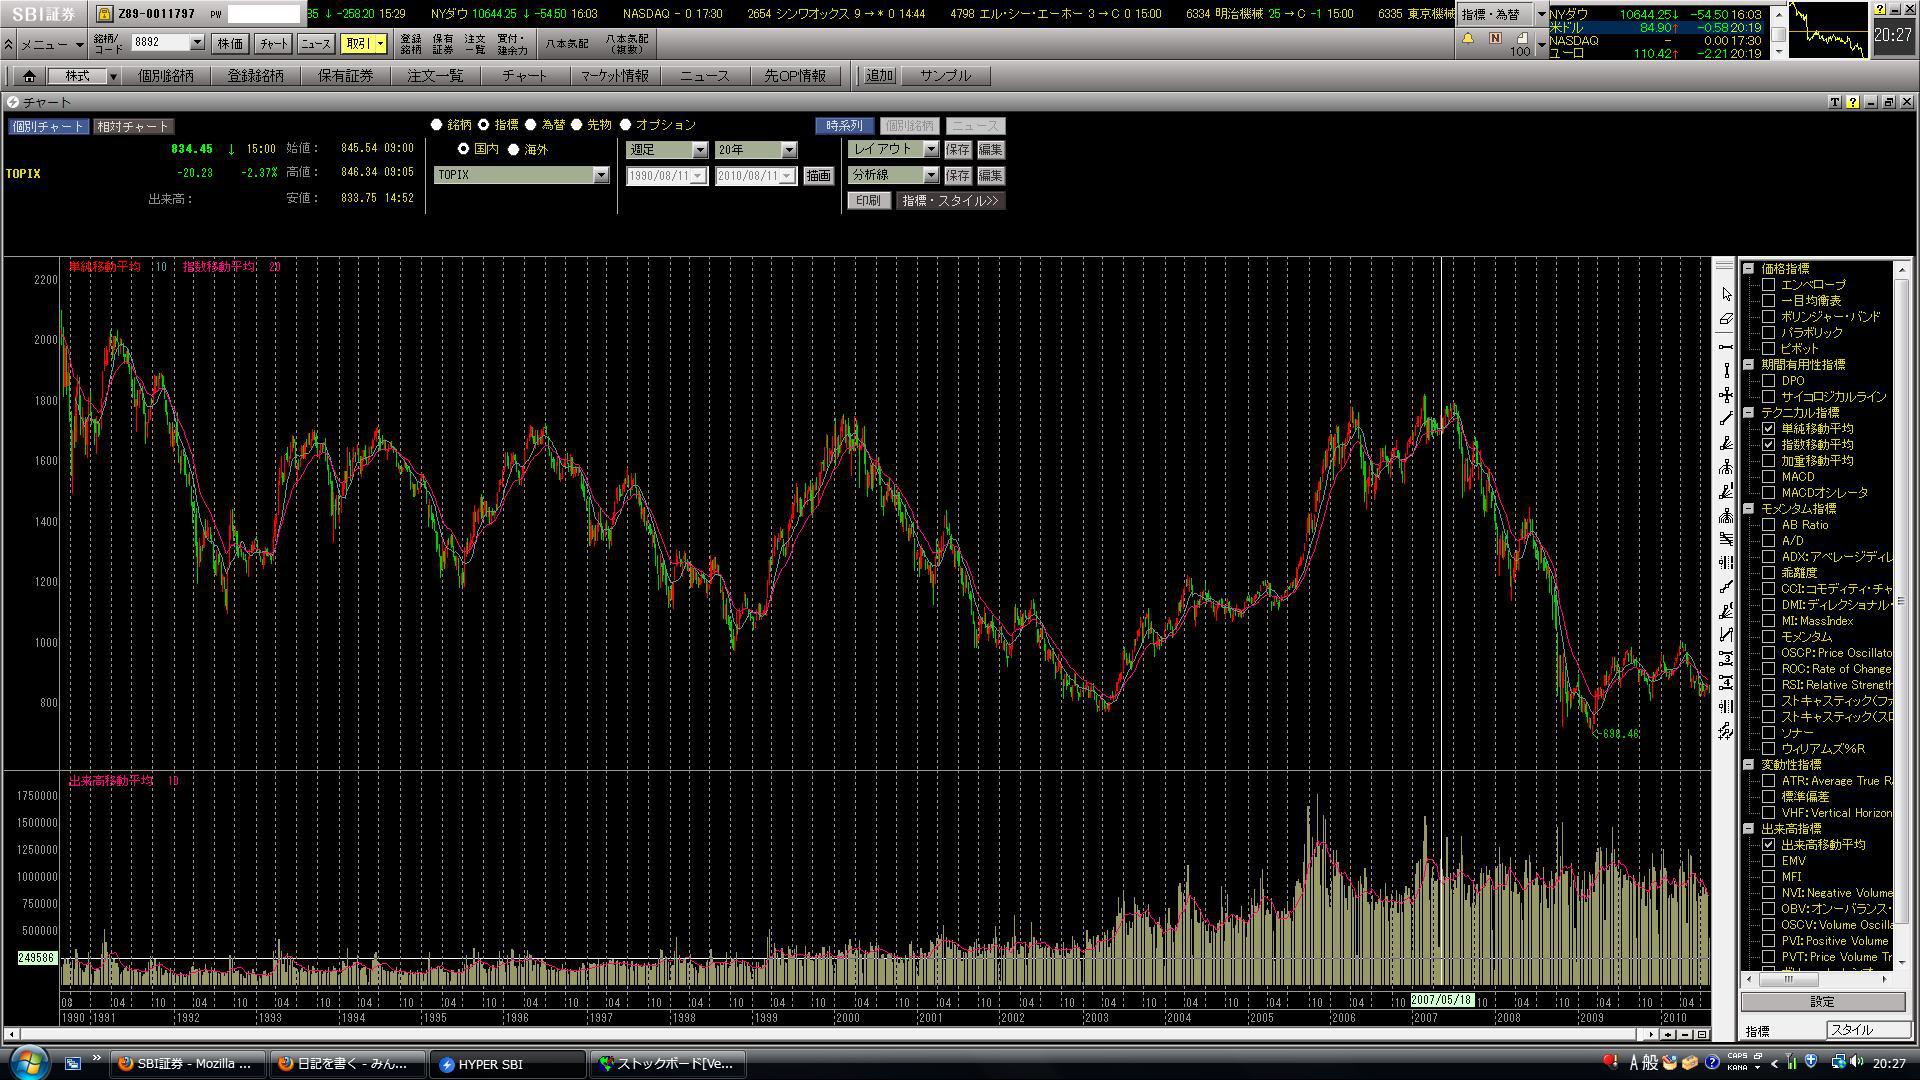The width and height of the screenshot is (1920, 1080).
Task: Select the vertical line drawing tool
Action: click(x=1726, y=371)
